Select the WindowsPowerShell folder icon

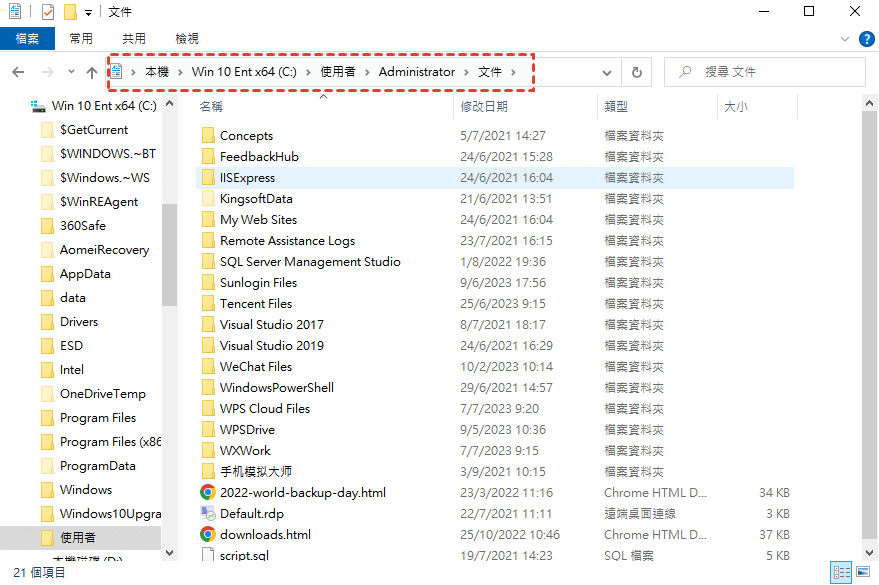[208, 388]
